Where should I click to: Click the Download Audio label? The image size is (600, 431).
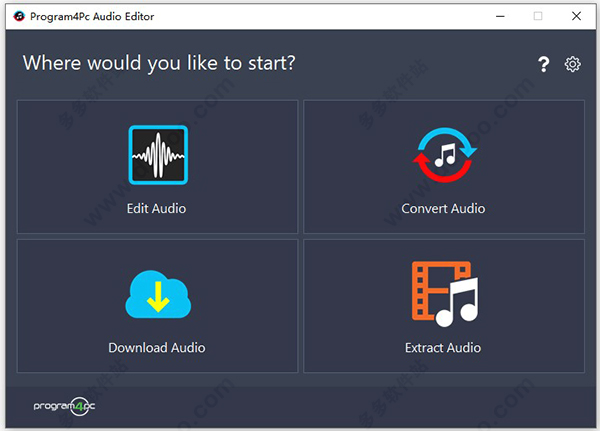point(157,348)
